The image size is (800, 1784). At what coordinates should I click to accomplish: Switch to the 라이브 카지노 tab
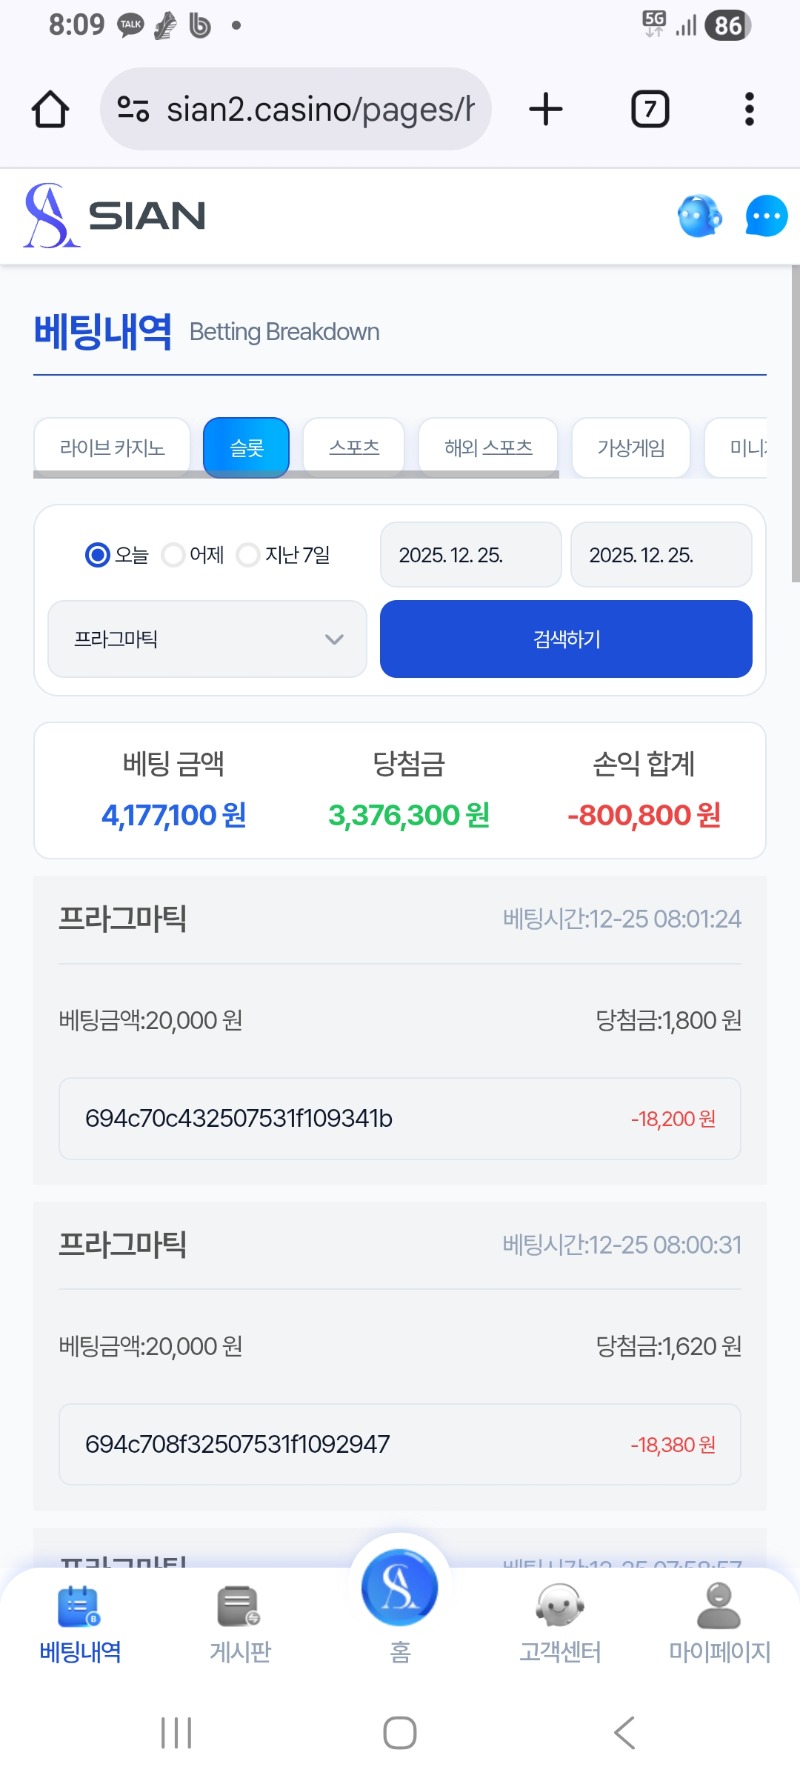112,447
